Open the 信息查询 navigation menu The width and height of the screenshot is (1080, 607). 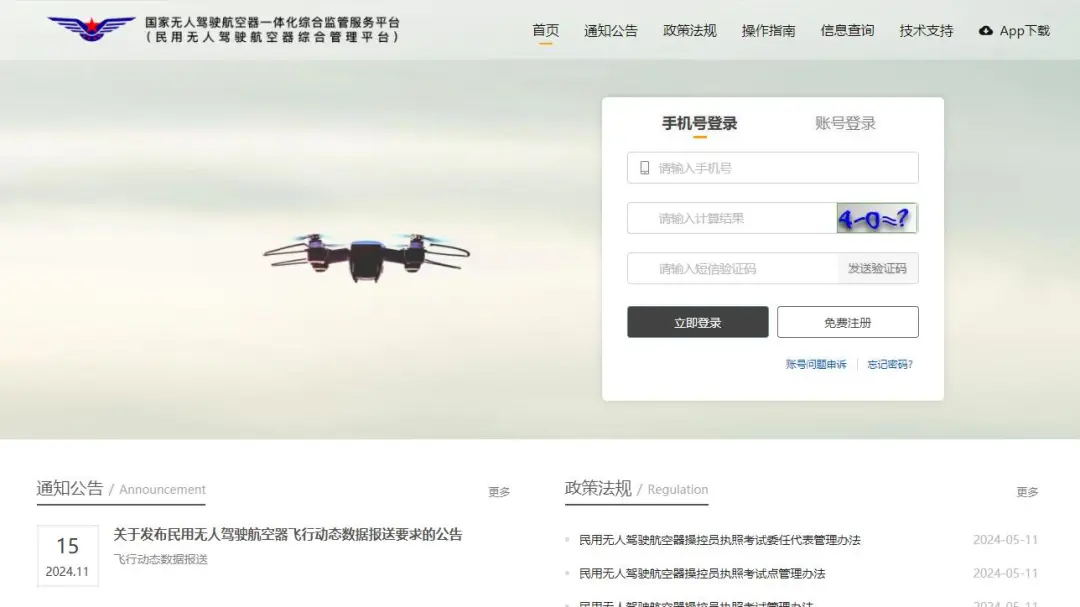pos(847,30)
